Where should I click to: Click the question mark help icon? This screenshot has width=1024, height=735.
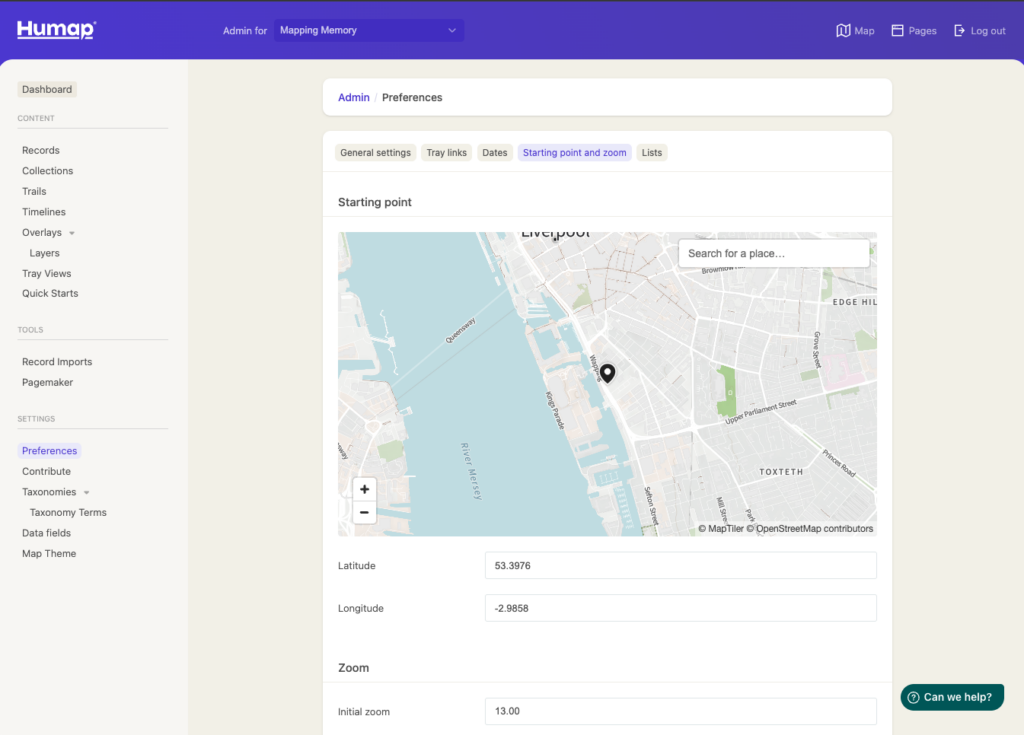[913, 697]
